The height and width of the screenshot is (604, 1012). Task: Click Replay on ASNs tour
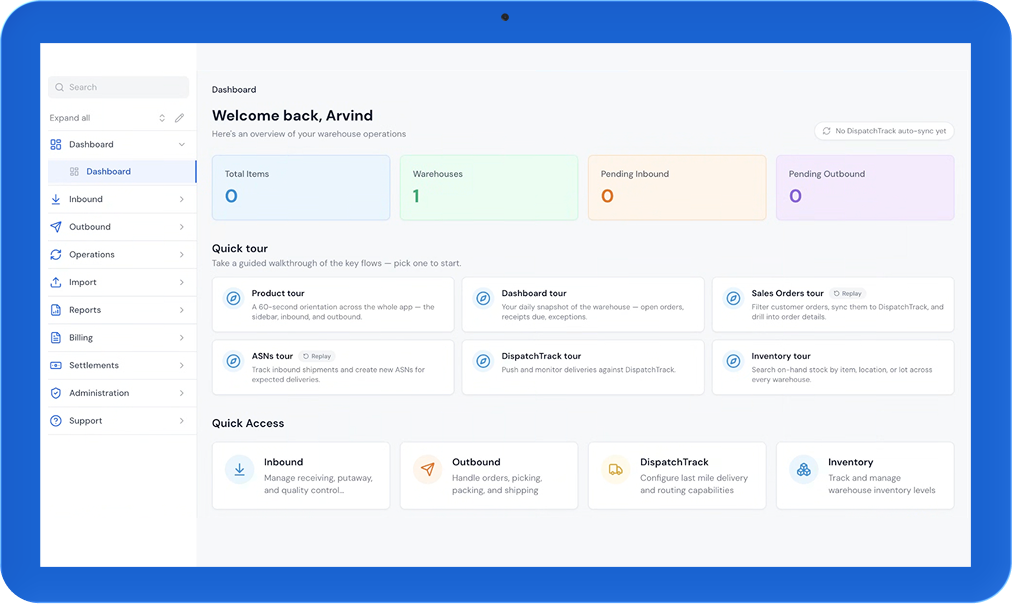(317, 356)
